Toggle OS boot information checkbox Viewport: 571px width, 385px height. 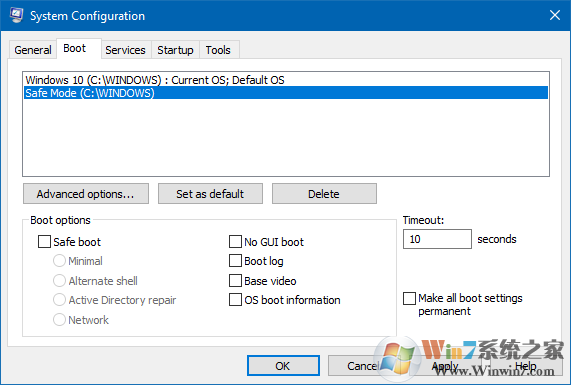[x=235, y=300]
